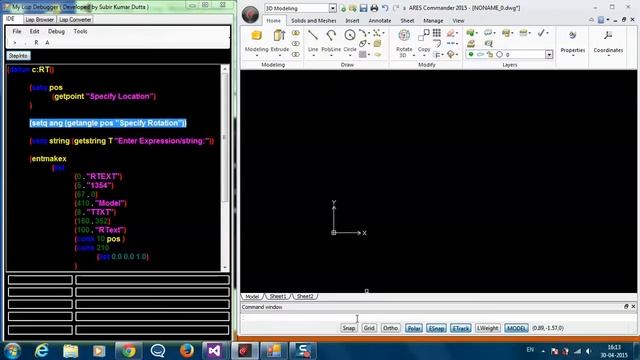640x360 pixels.
Task: Expand the Line tool dropdown arrow
Action: click(x=313, y=56)
